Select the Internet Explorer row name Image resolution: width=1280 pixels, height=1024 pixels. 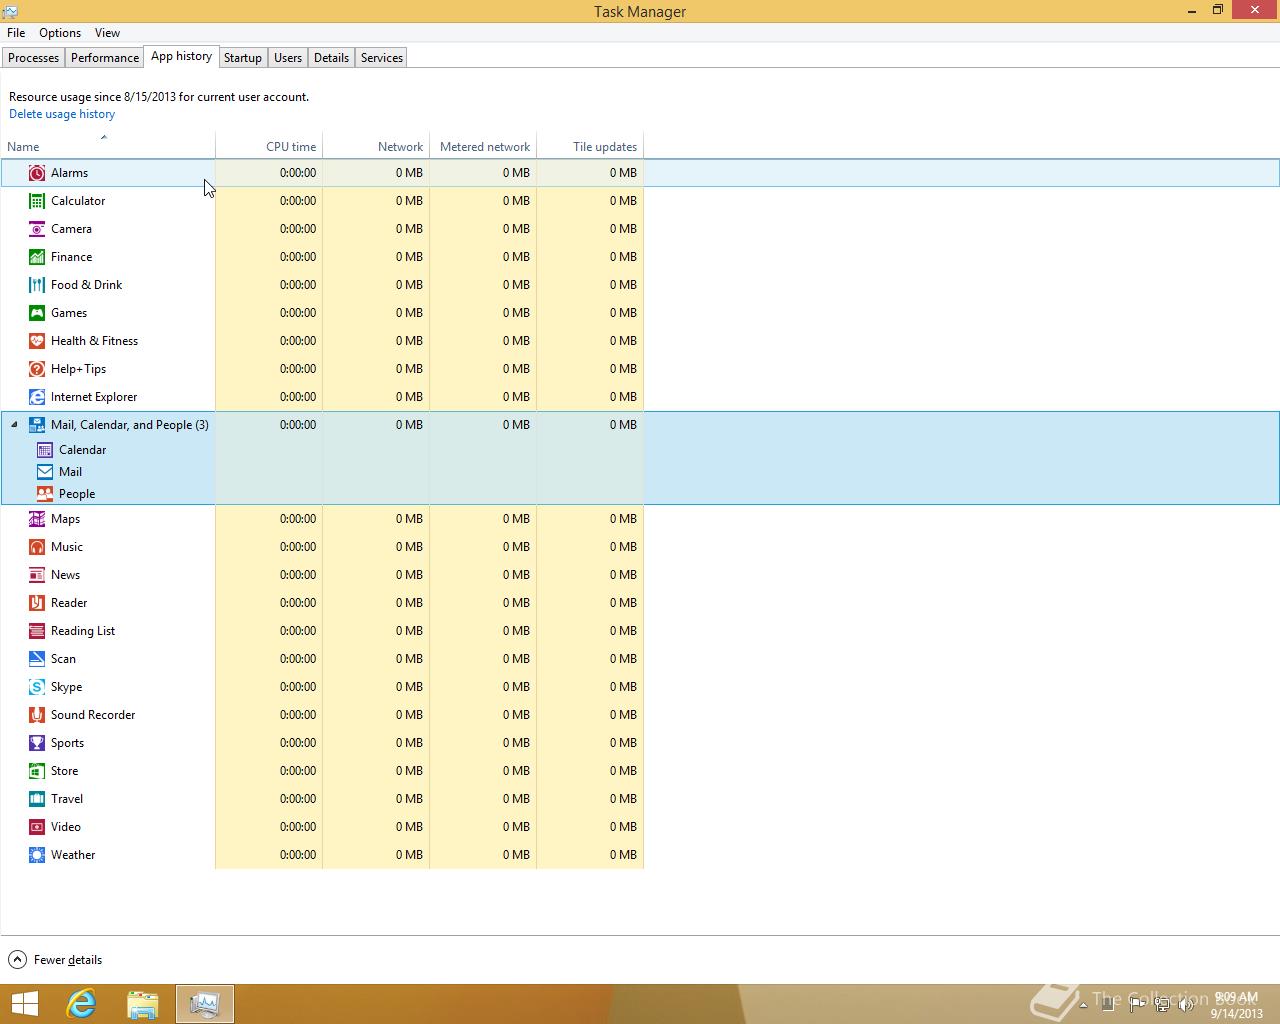[x=94, y=397]
